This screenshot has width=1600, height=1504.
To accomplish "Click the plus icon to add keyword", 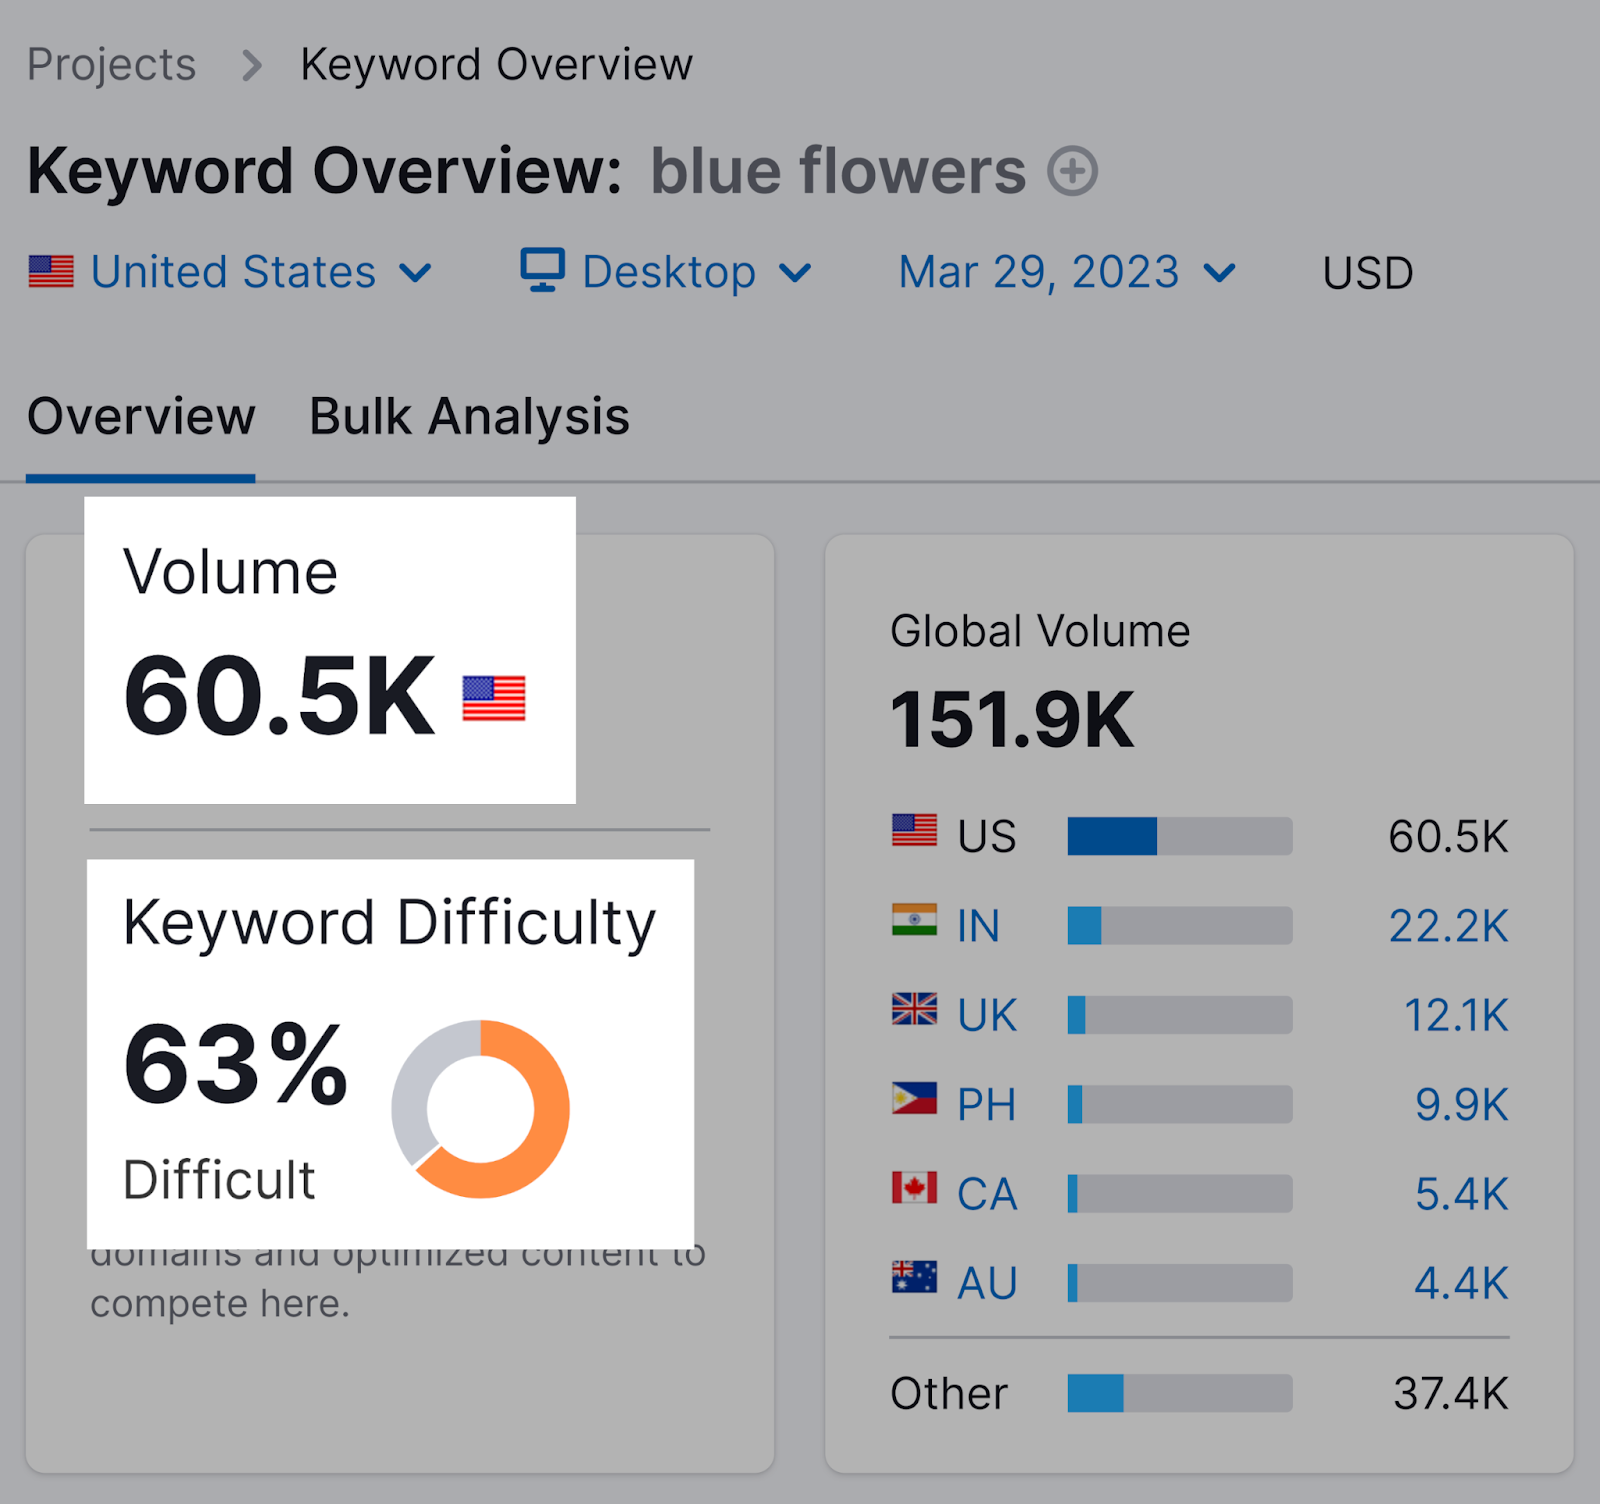I will pyautogui.click(x=1072, y=170).
